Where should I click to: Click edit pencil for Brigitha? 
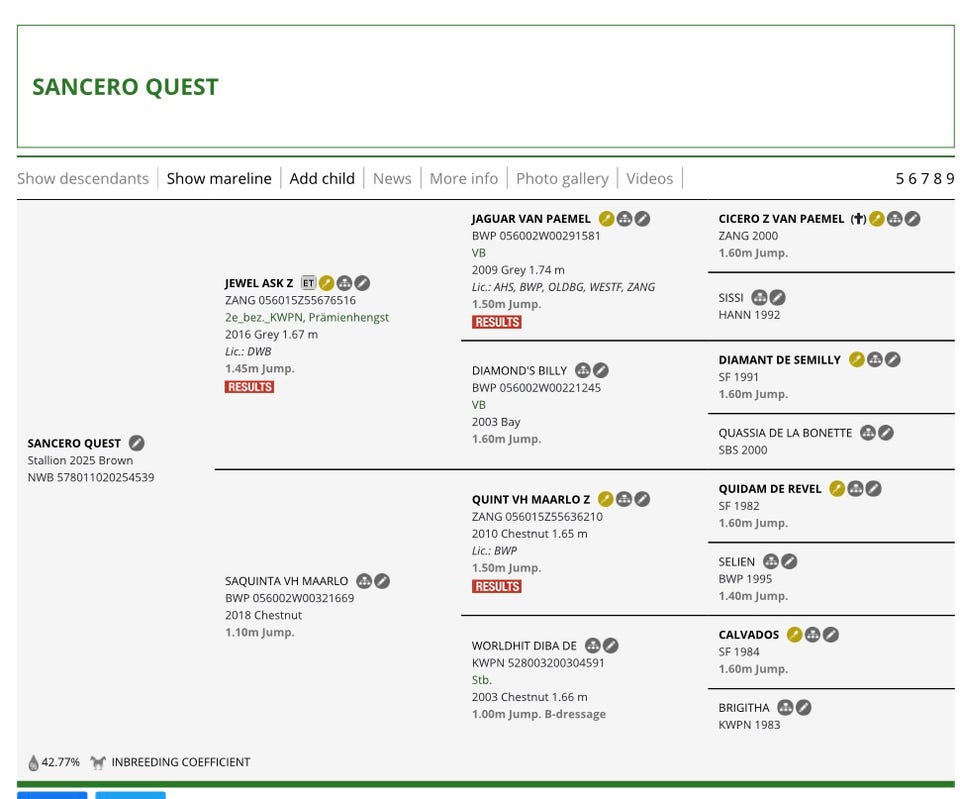click(x=803, y=708)
